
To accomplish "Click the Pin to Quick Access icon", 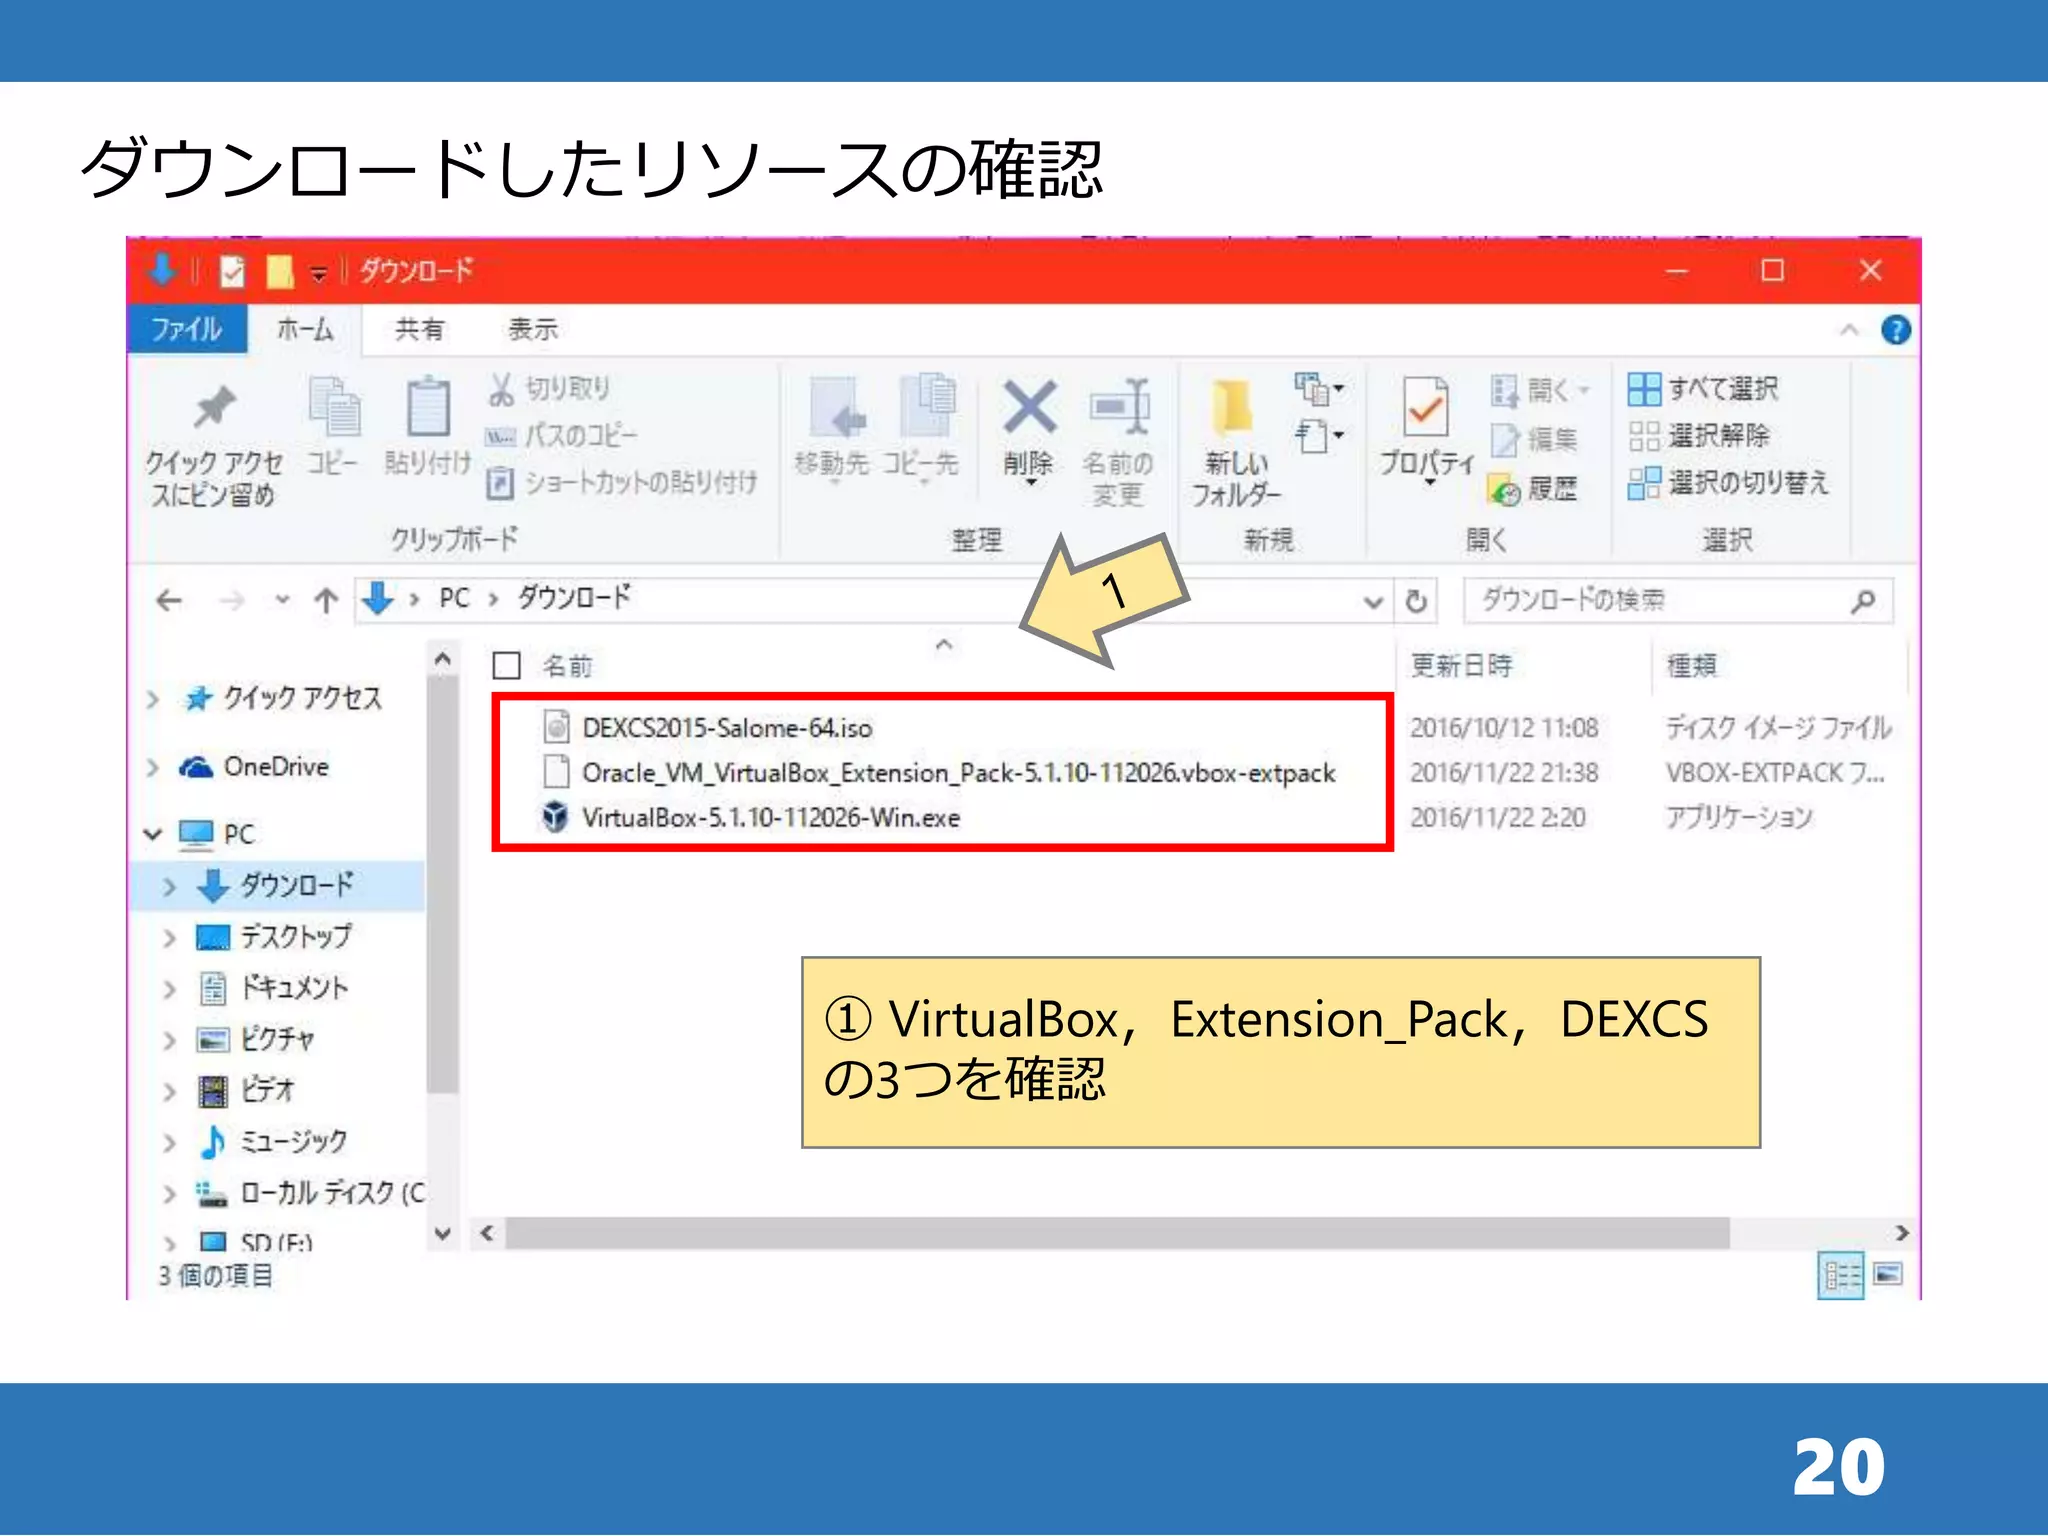I will tap(213, 406).
